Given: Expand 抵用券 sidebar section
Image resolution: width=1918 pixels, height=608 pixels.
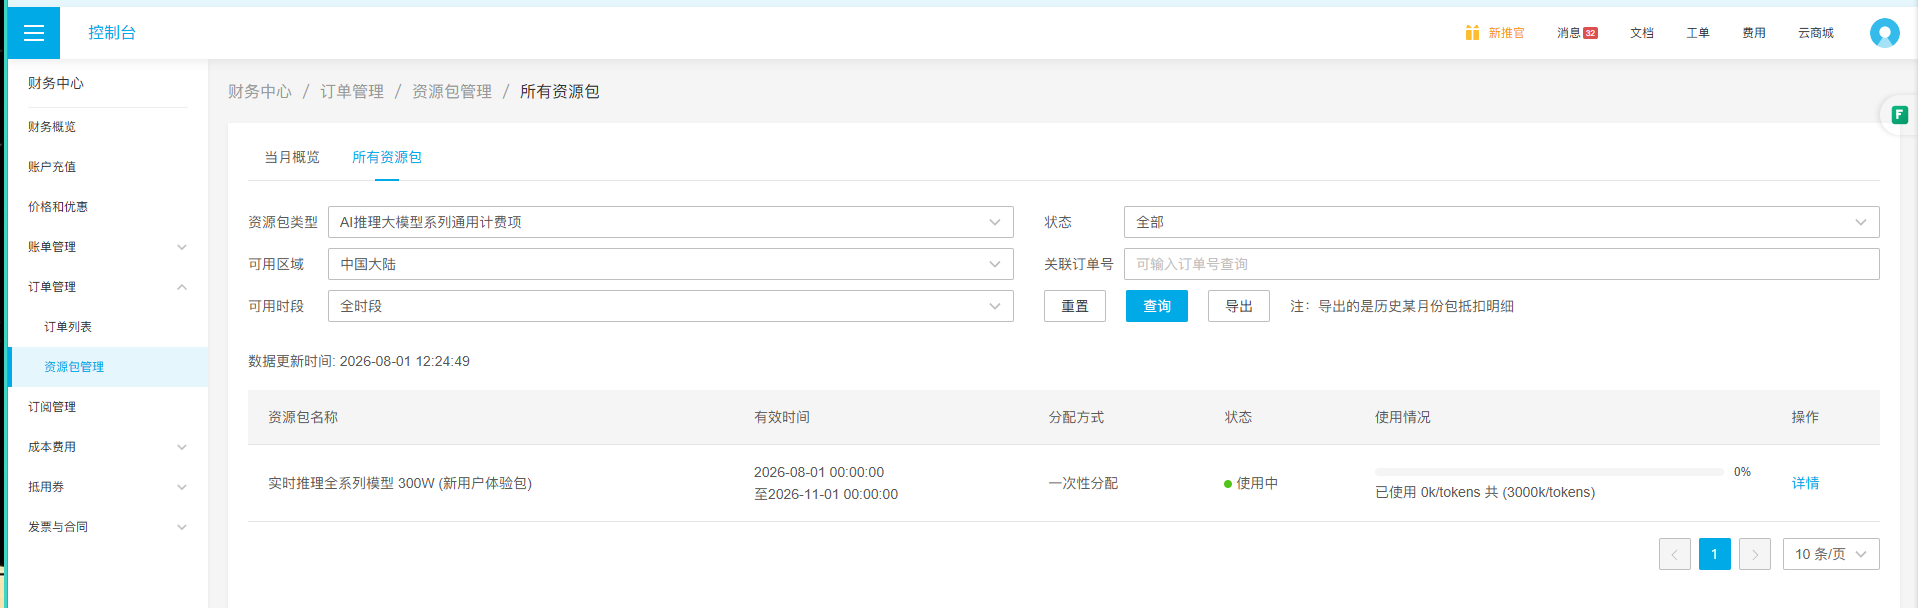Looking at the screenshot, I should 108,487.
